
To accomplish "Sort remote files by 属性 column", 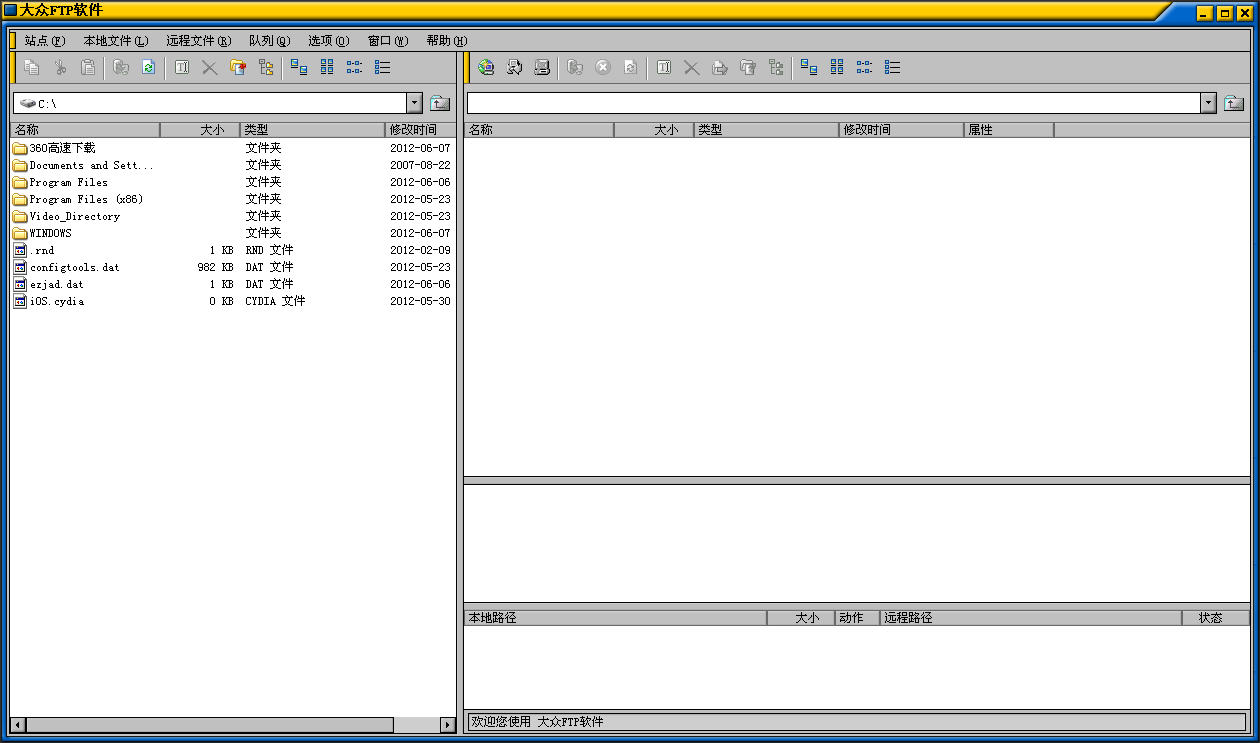I will point(1009,130).
